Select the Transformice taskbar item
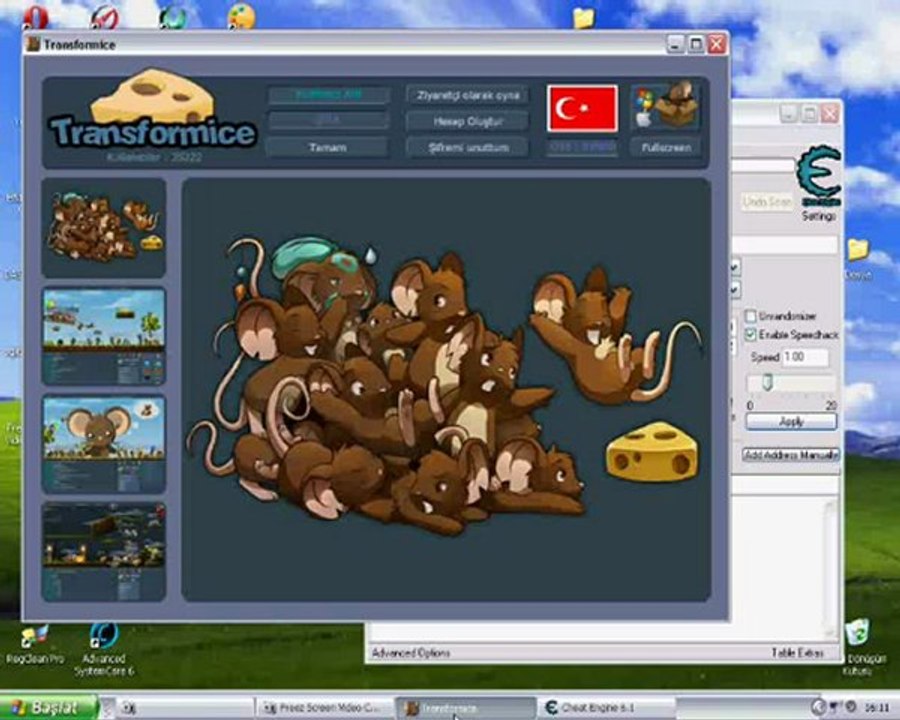 coord(465,708)
